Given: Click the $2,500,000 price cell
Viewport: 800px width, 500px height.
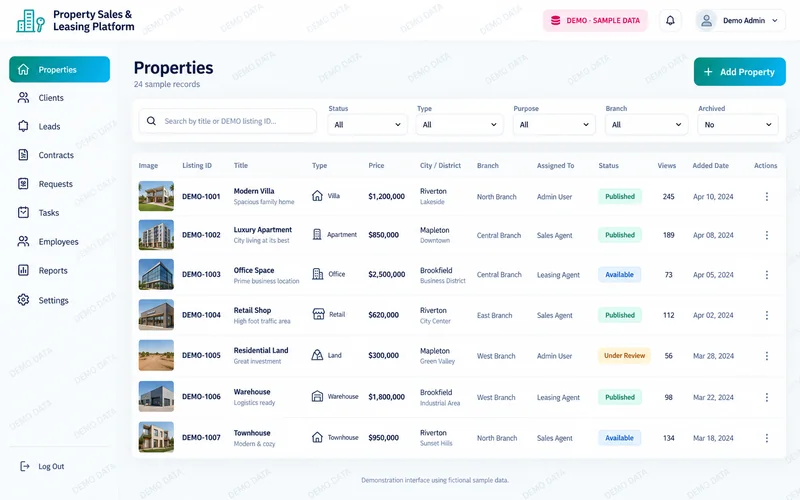Looking at the screenshot, I should (x=387, y=274).
